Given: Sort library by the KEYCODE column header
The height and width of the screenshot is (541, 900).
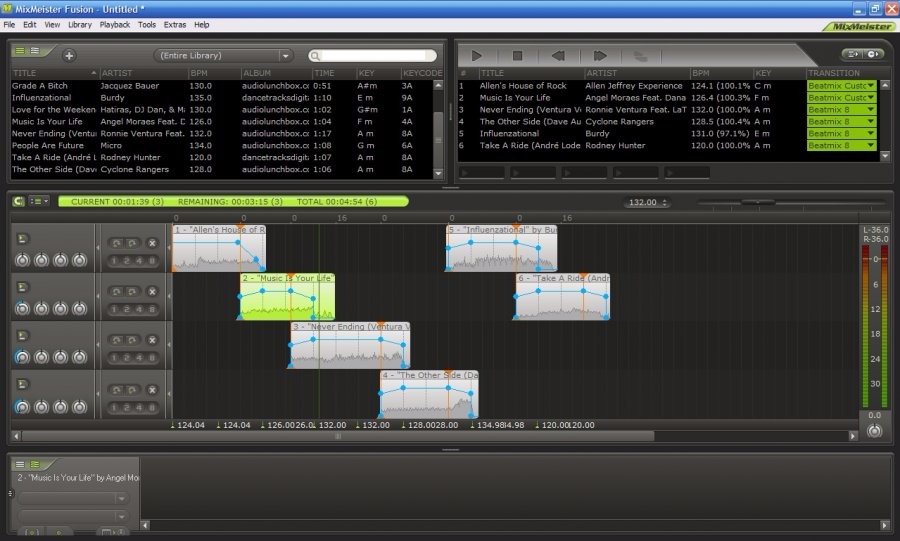Looking at the screenshot, I should [x=422, y=73].
